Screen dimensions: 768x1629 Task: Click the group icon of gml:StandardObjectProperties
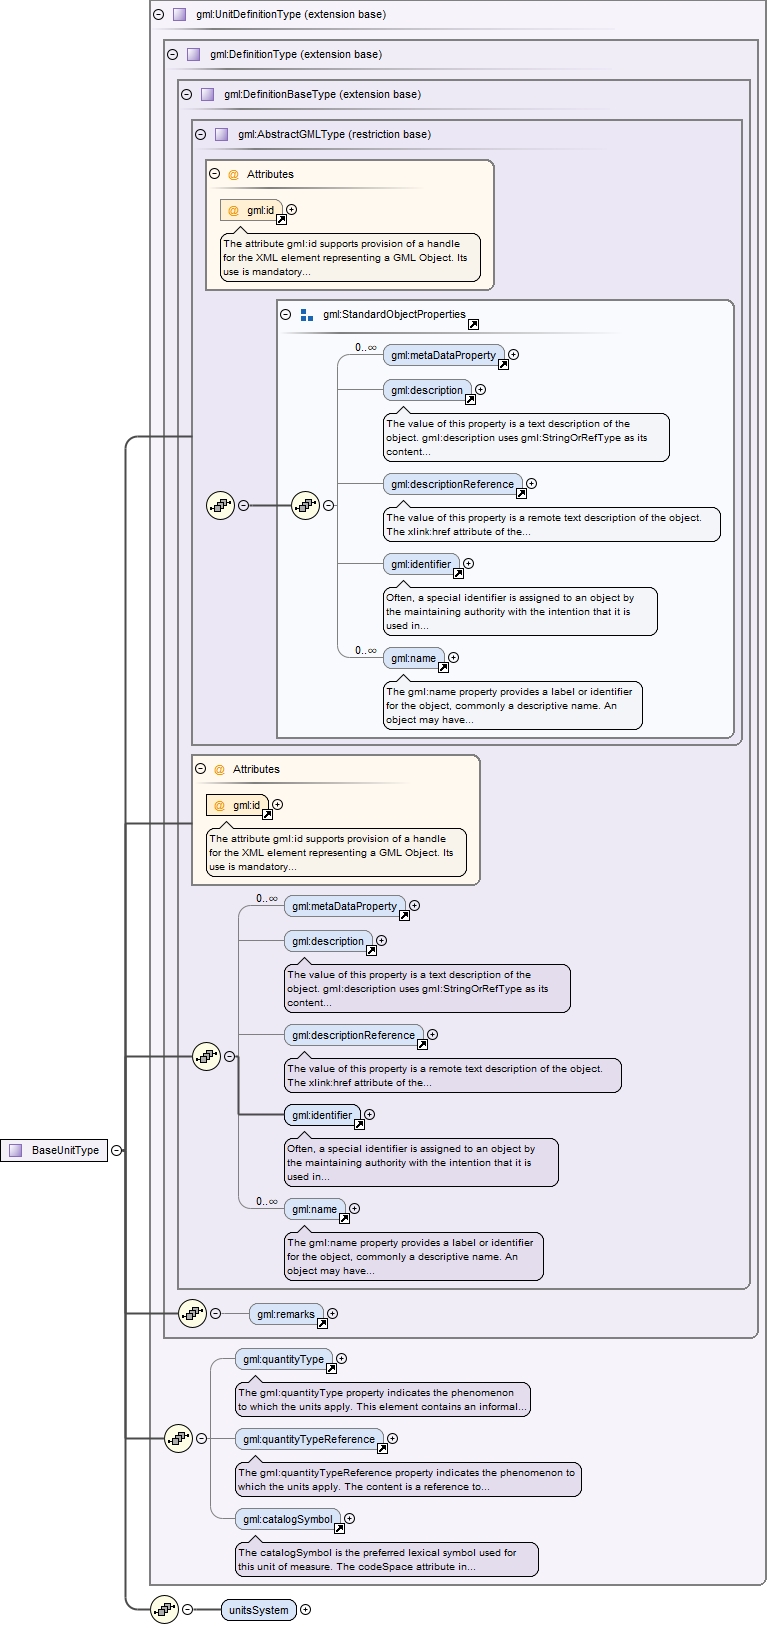(x=307, y=314)
